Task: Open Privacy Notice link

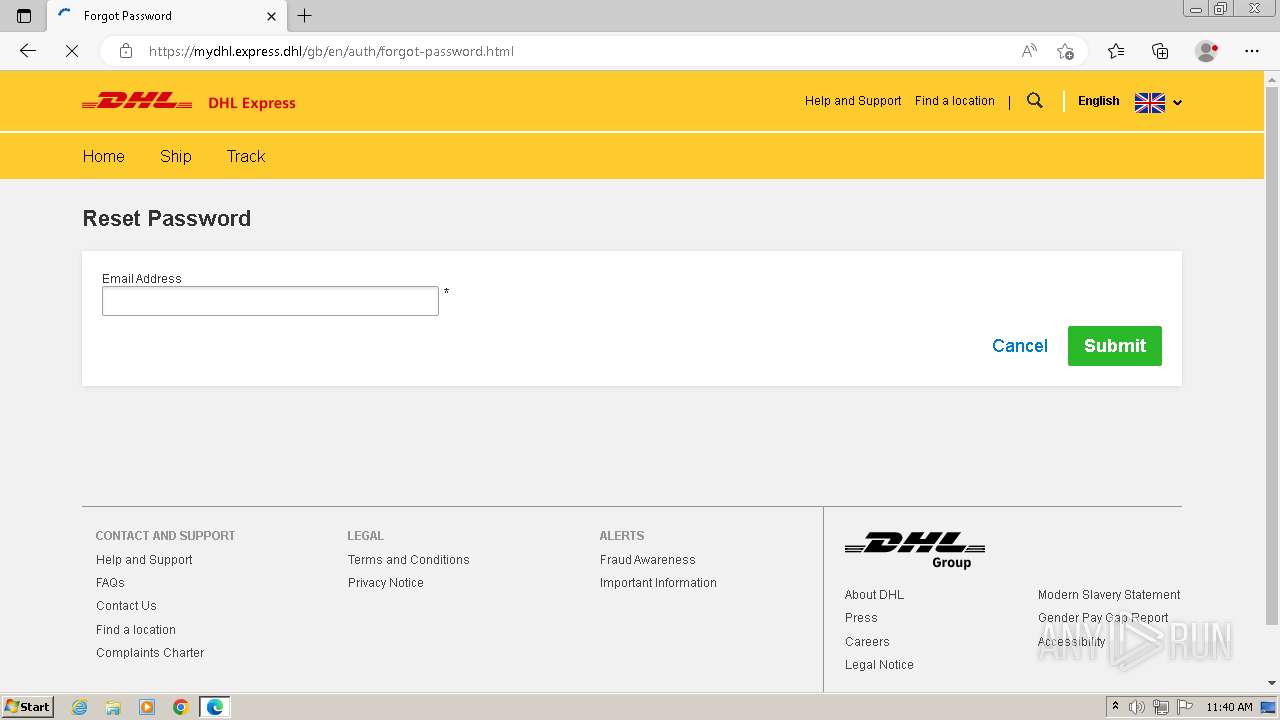Action: pos(386,583)
